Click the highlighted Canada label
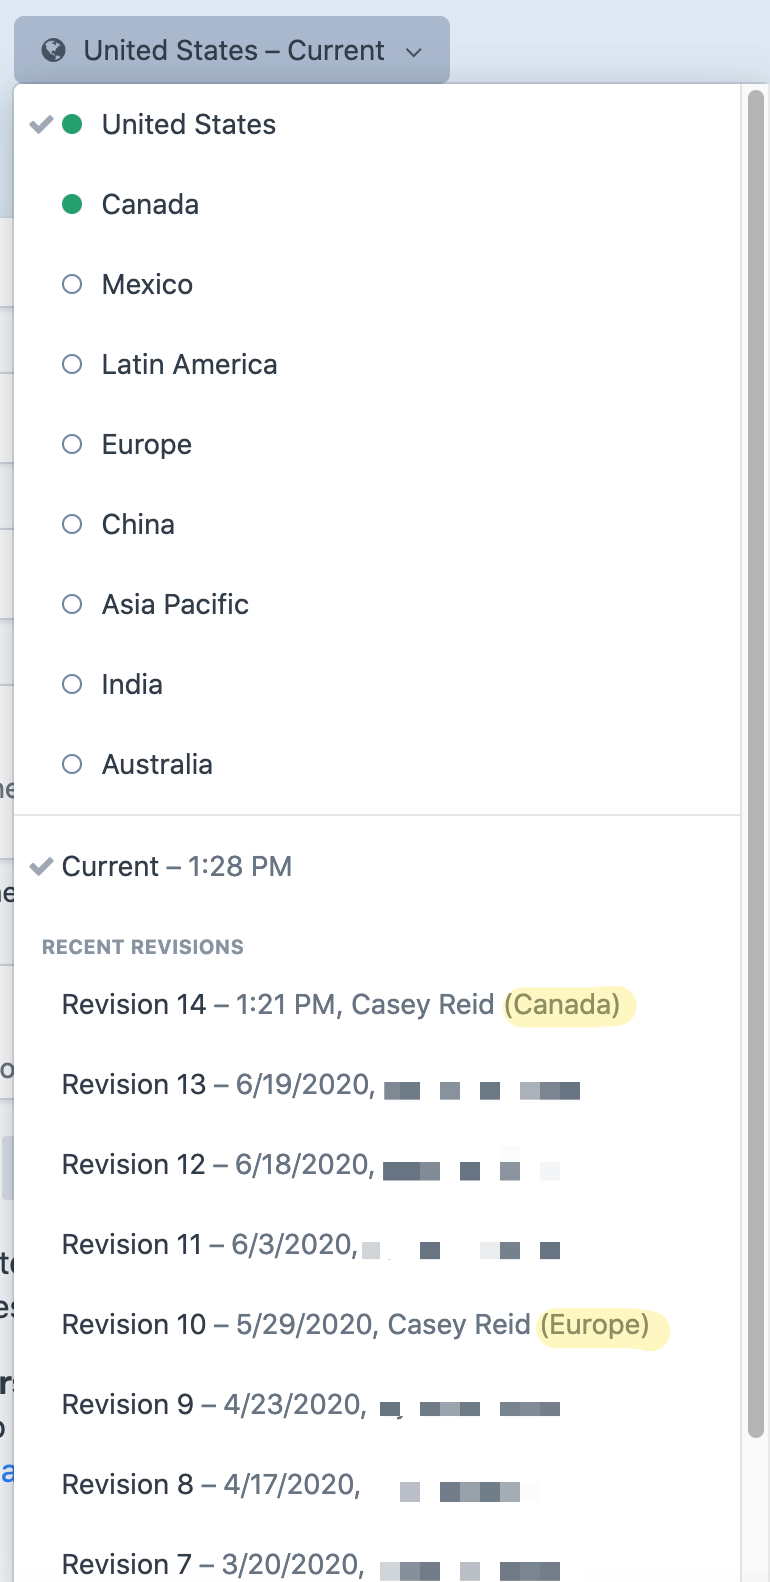 tap(567, 1004)
